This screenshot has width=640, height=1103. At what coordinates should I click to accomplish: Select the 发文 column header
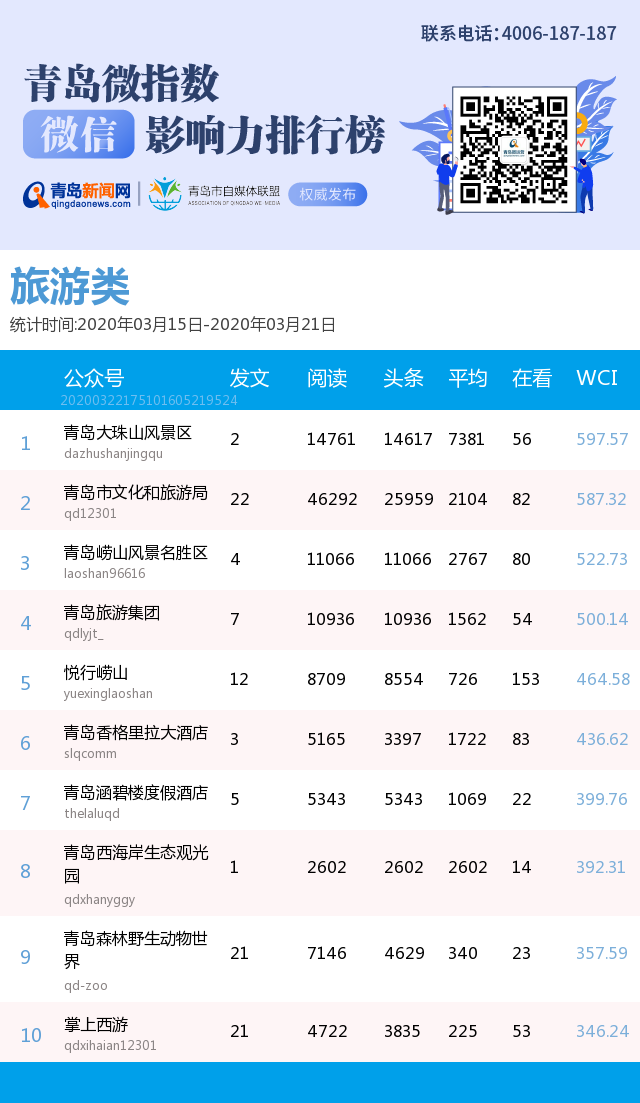tap(249, 378)
